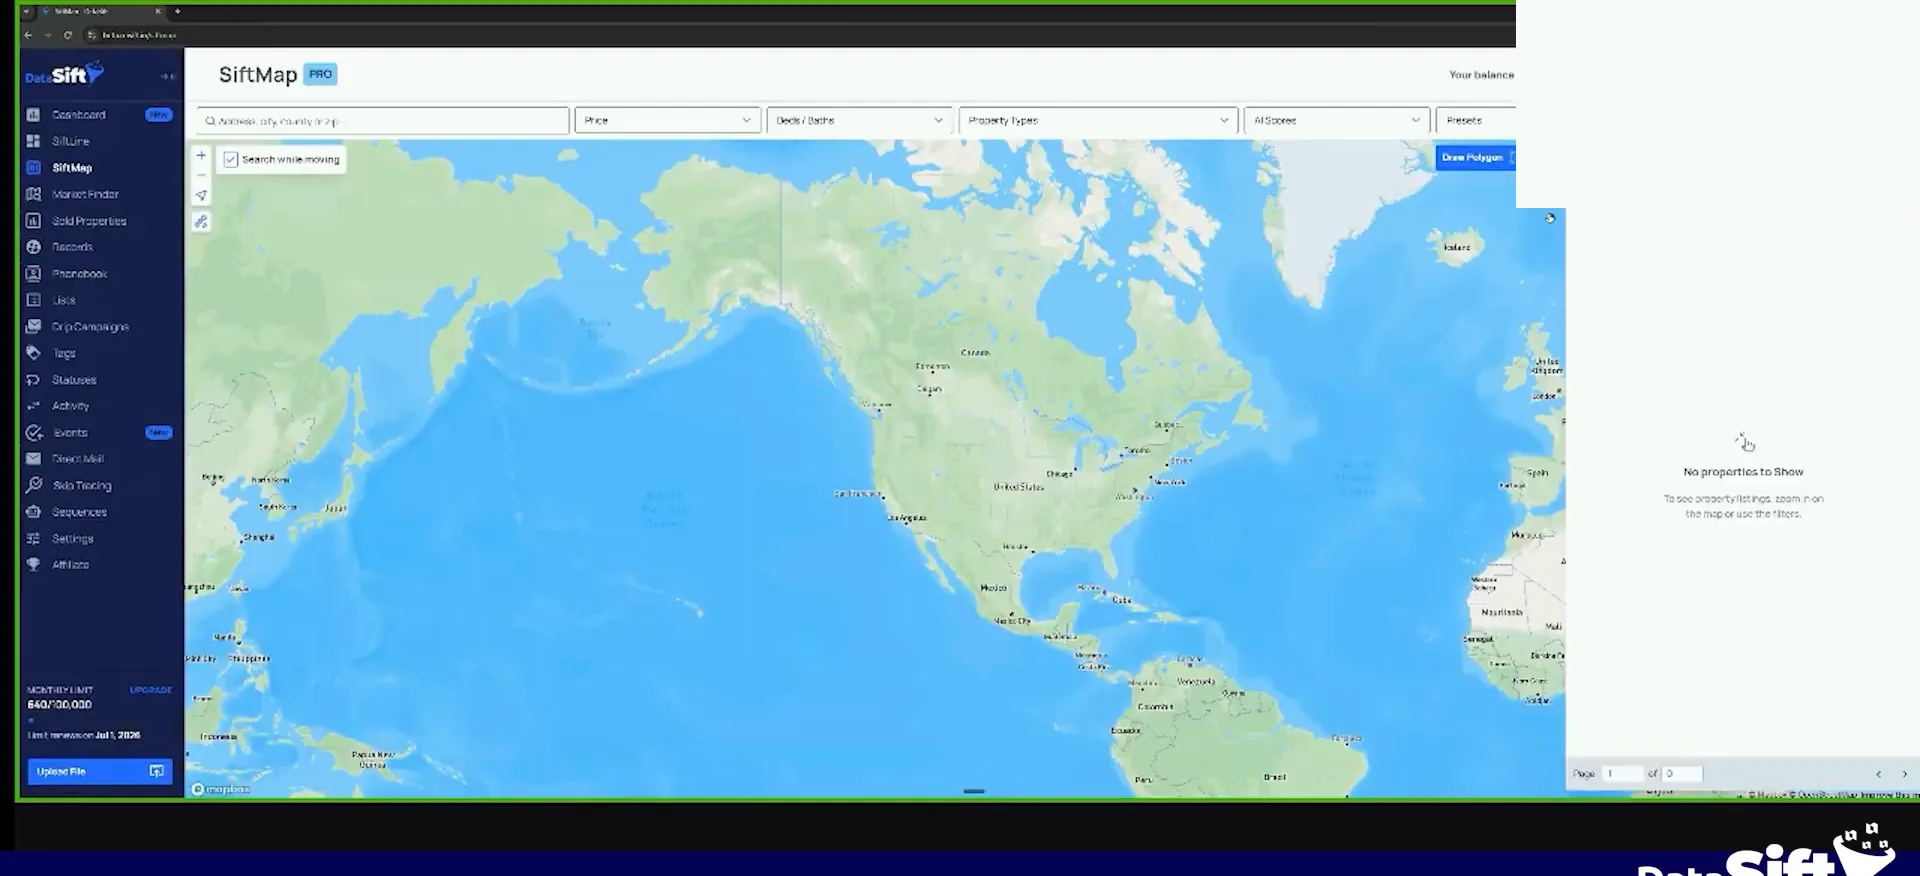The height and width of the screenshot is (876, 1920).
Task: Click the page number input field
Action: click(x=1622, y=774)
